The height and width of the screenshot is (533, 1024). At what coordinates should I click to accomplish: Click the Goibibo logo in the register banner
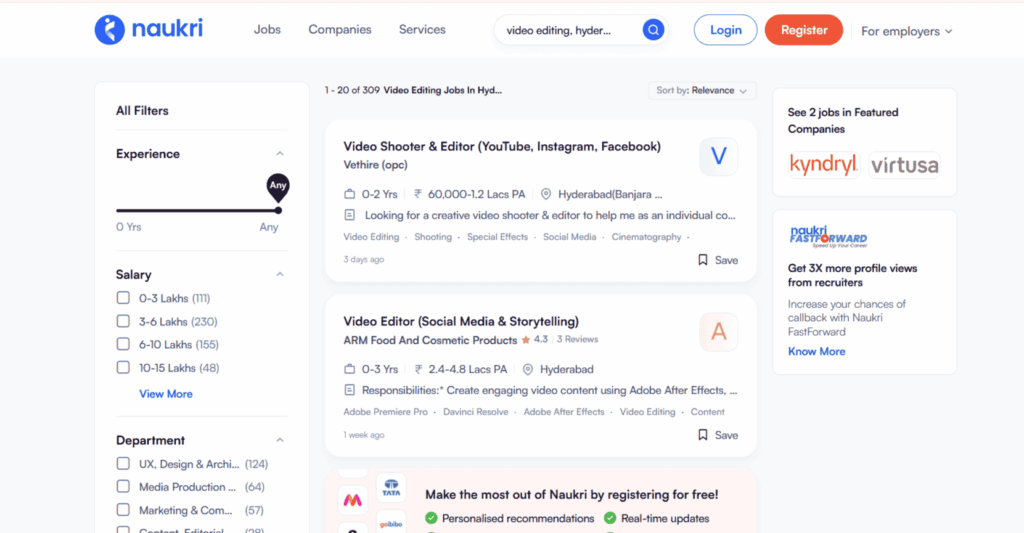click(x=391, y=524)
